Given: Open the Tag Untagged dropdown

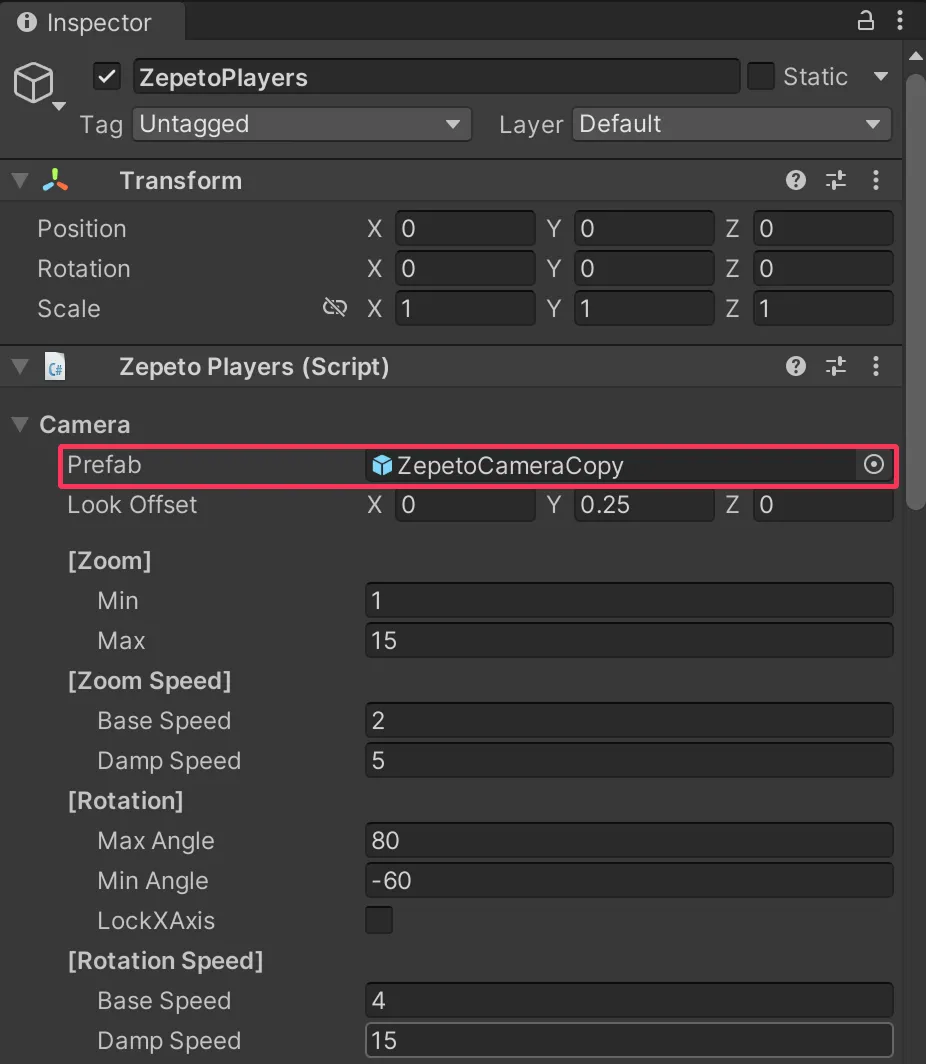Looking at the screenshot, I should (x=302, y=124).
